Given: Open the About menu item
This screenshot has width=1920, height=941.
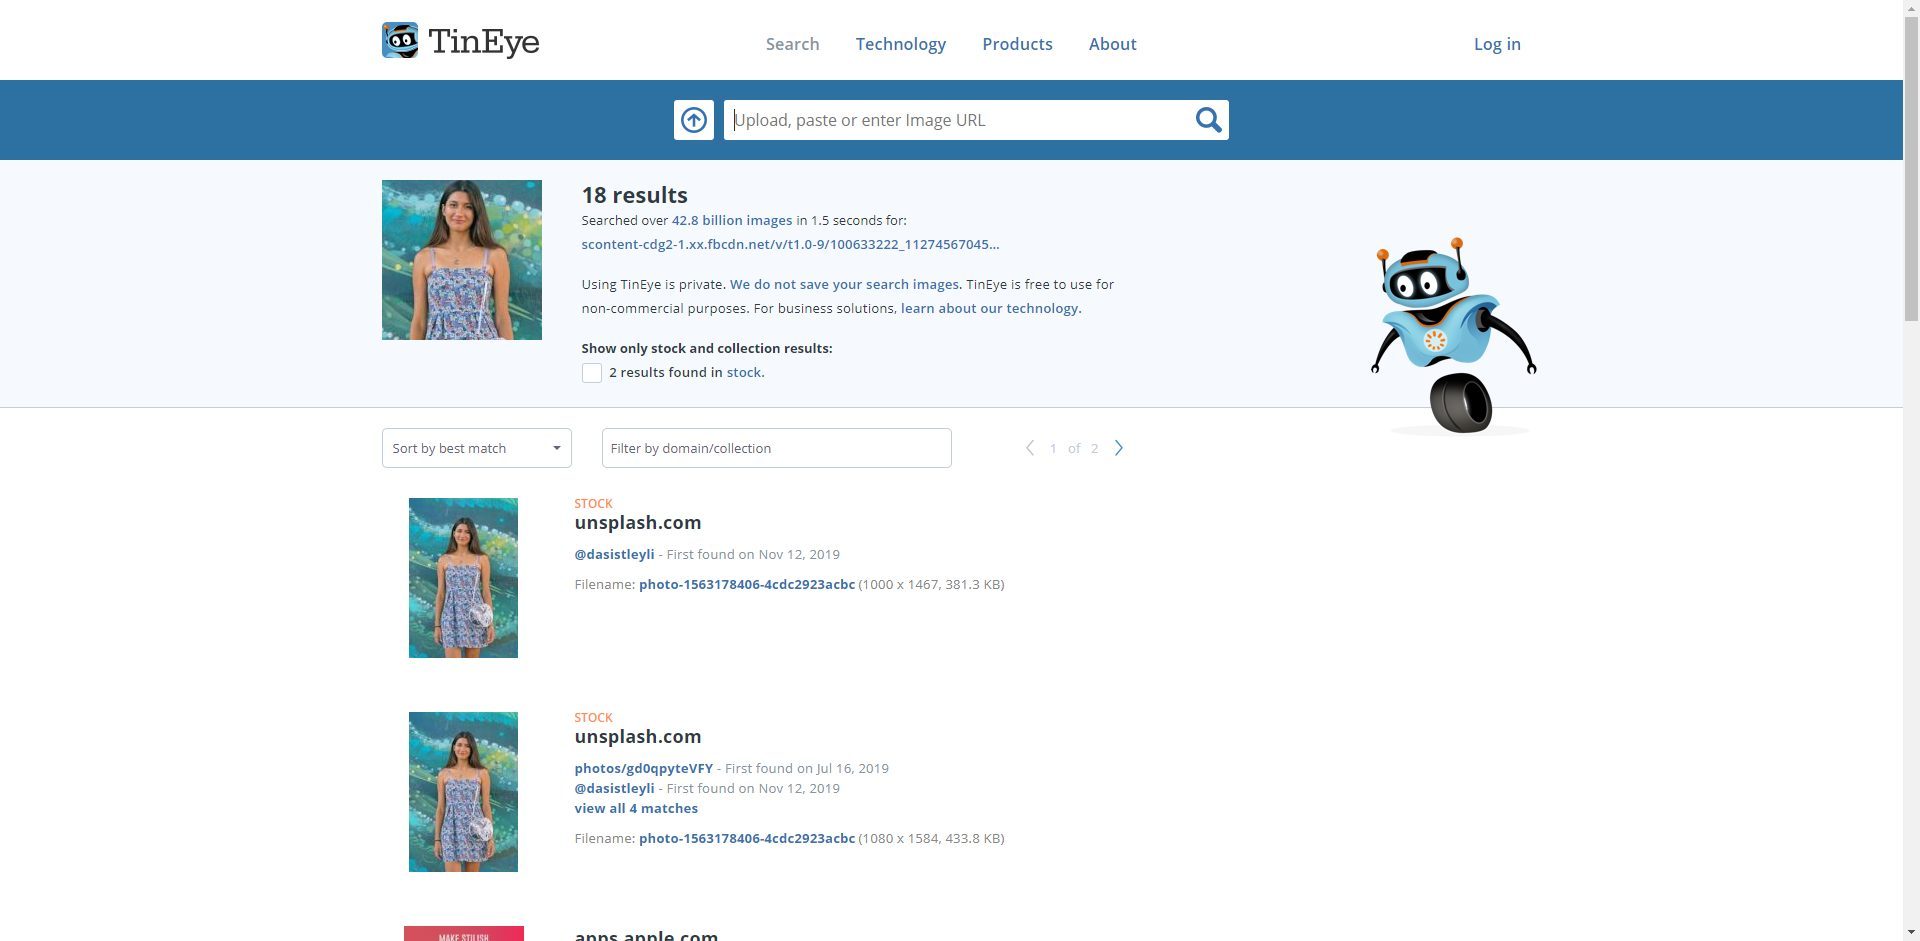Looking at the screenshot, I should 1112,44.
